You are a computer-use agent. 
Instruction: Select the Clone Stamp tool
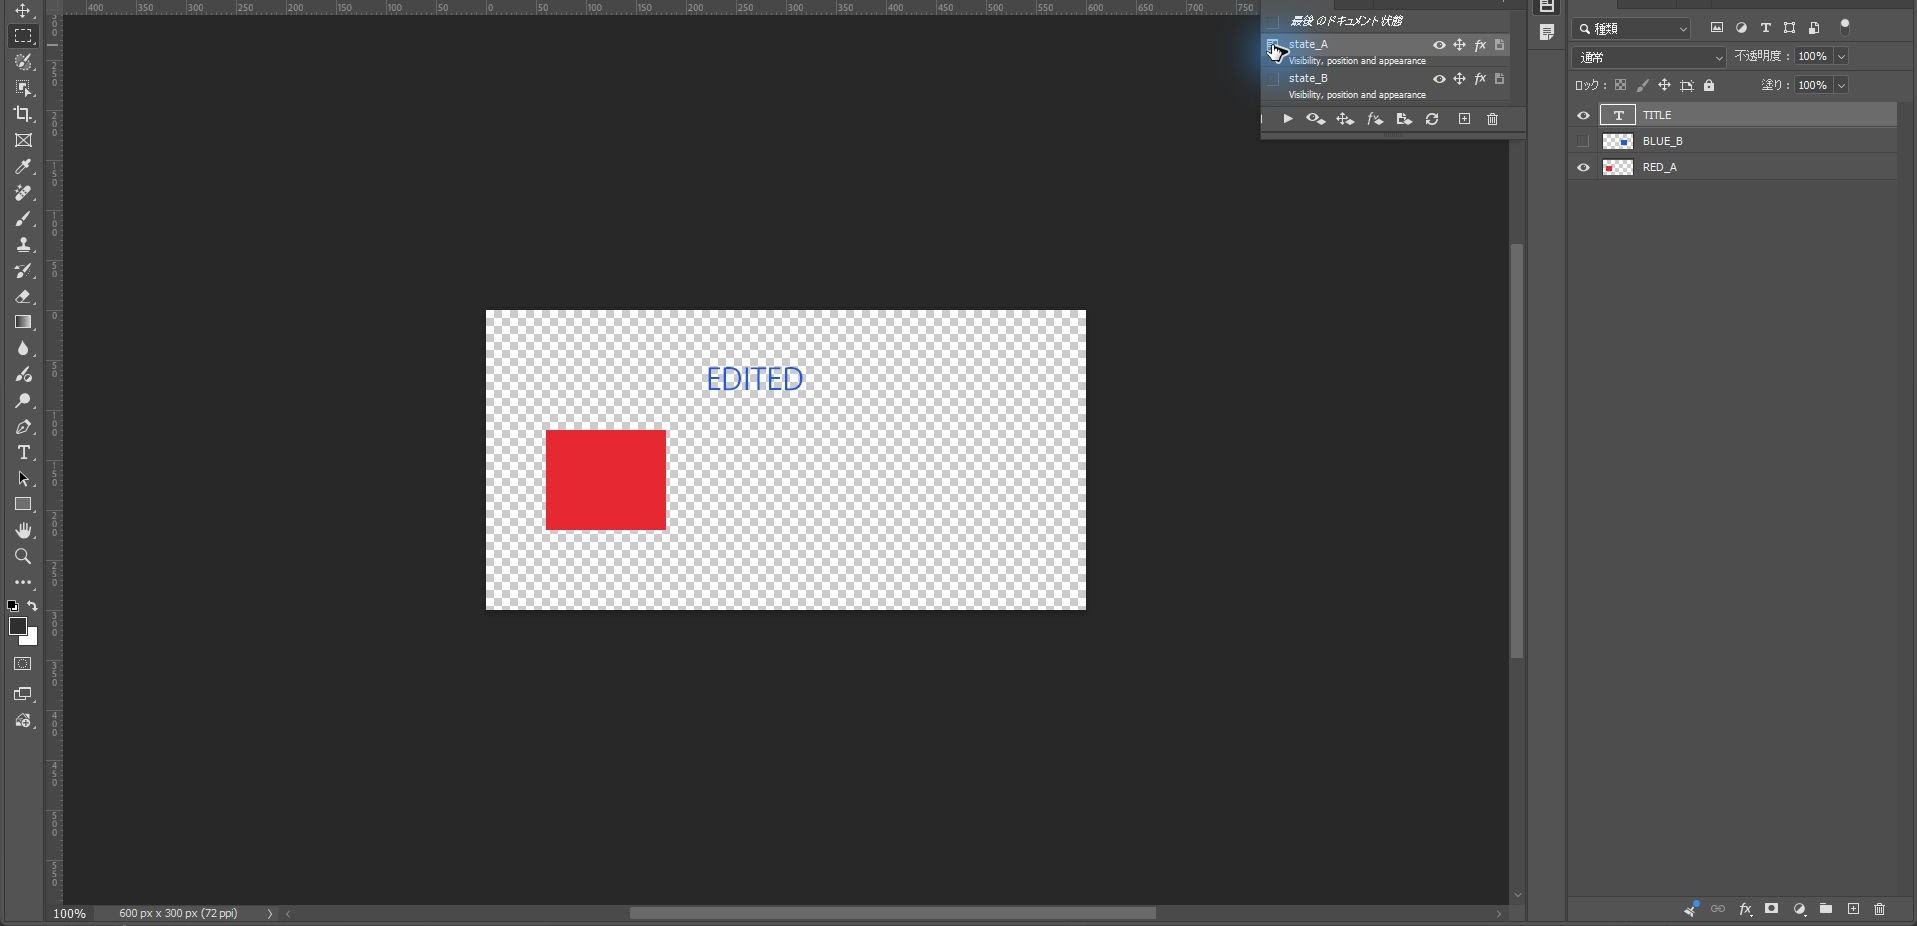[x=23, y=244]
